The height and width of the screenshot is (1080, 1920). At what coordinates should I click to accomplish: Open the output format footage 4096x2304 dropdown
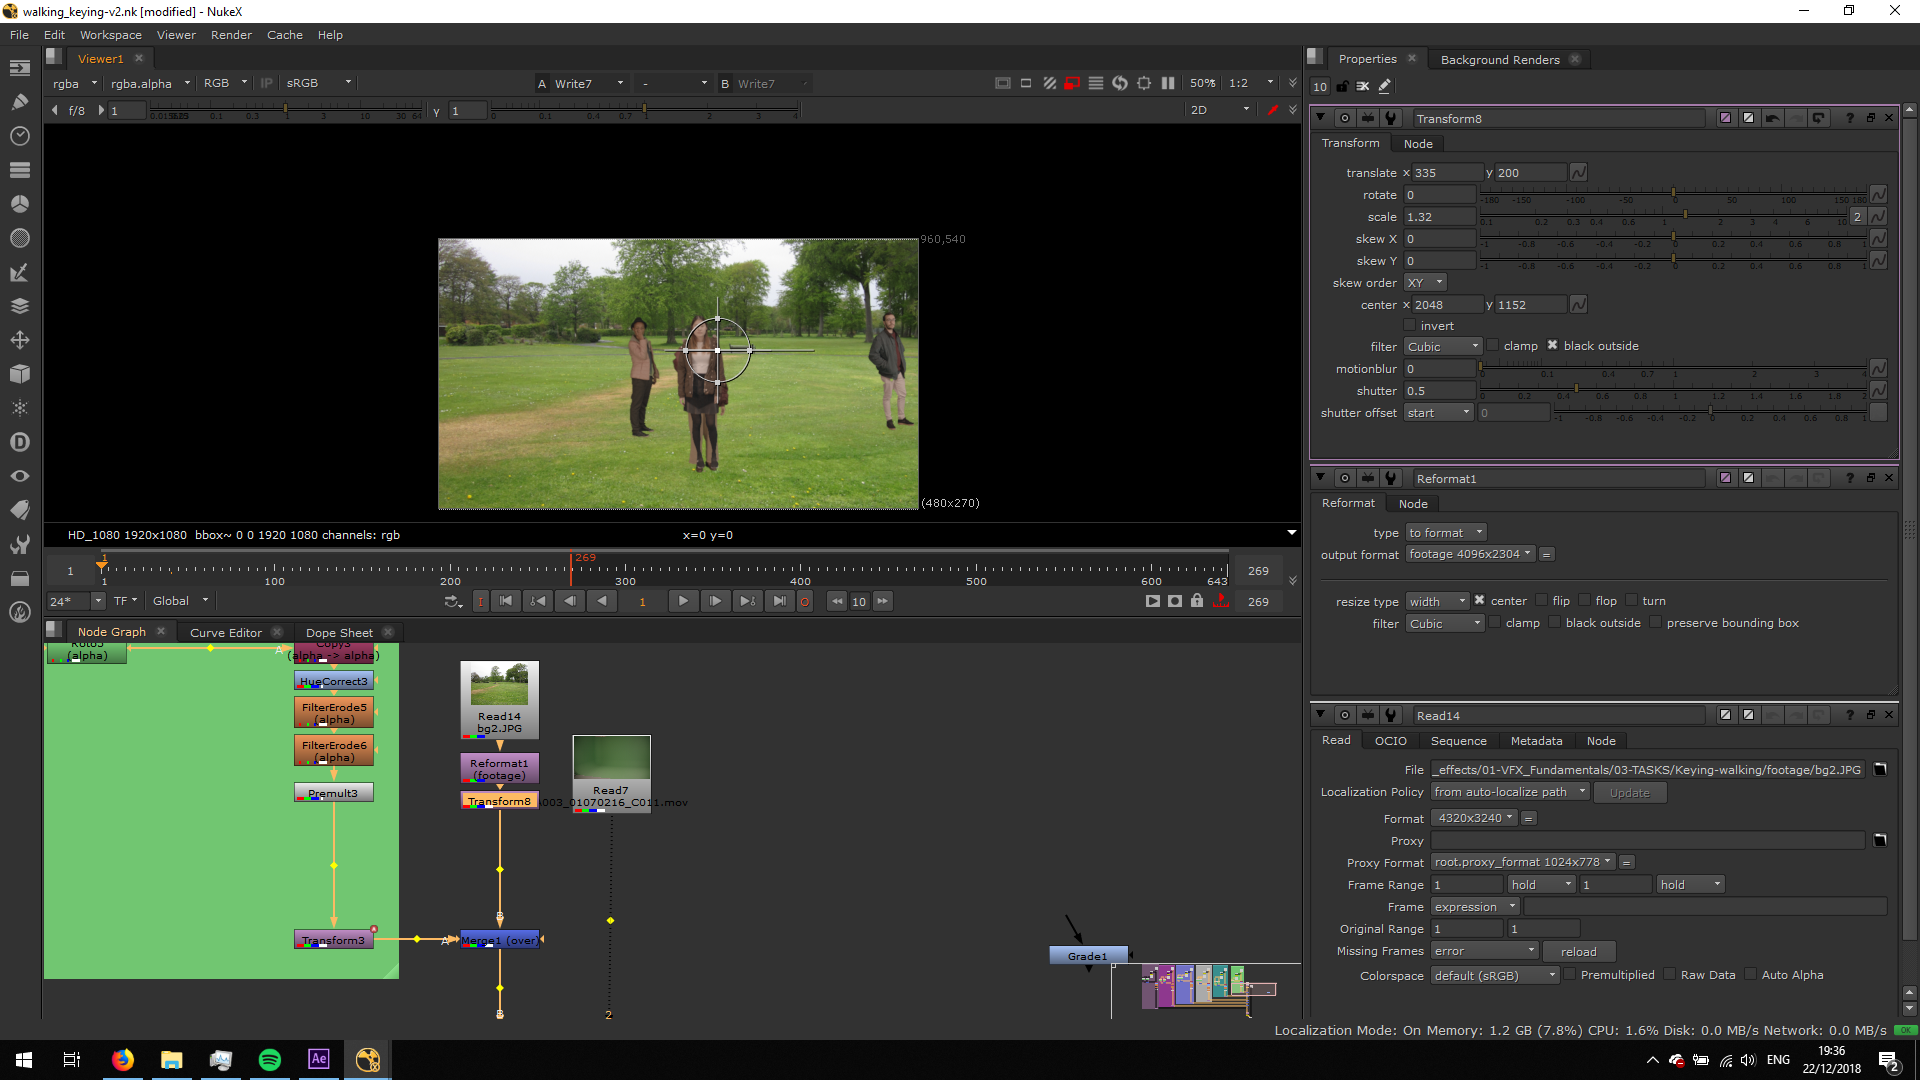(x=1469, y=554)
